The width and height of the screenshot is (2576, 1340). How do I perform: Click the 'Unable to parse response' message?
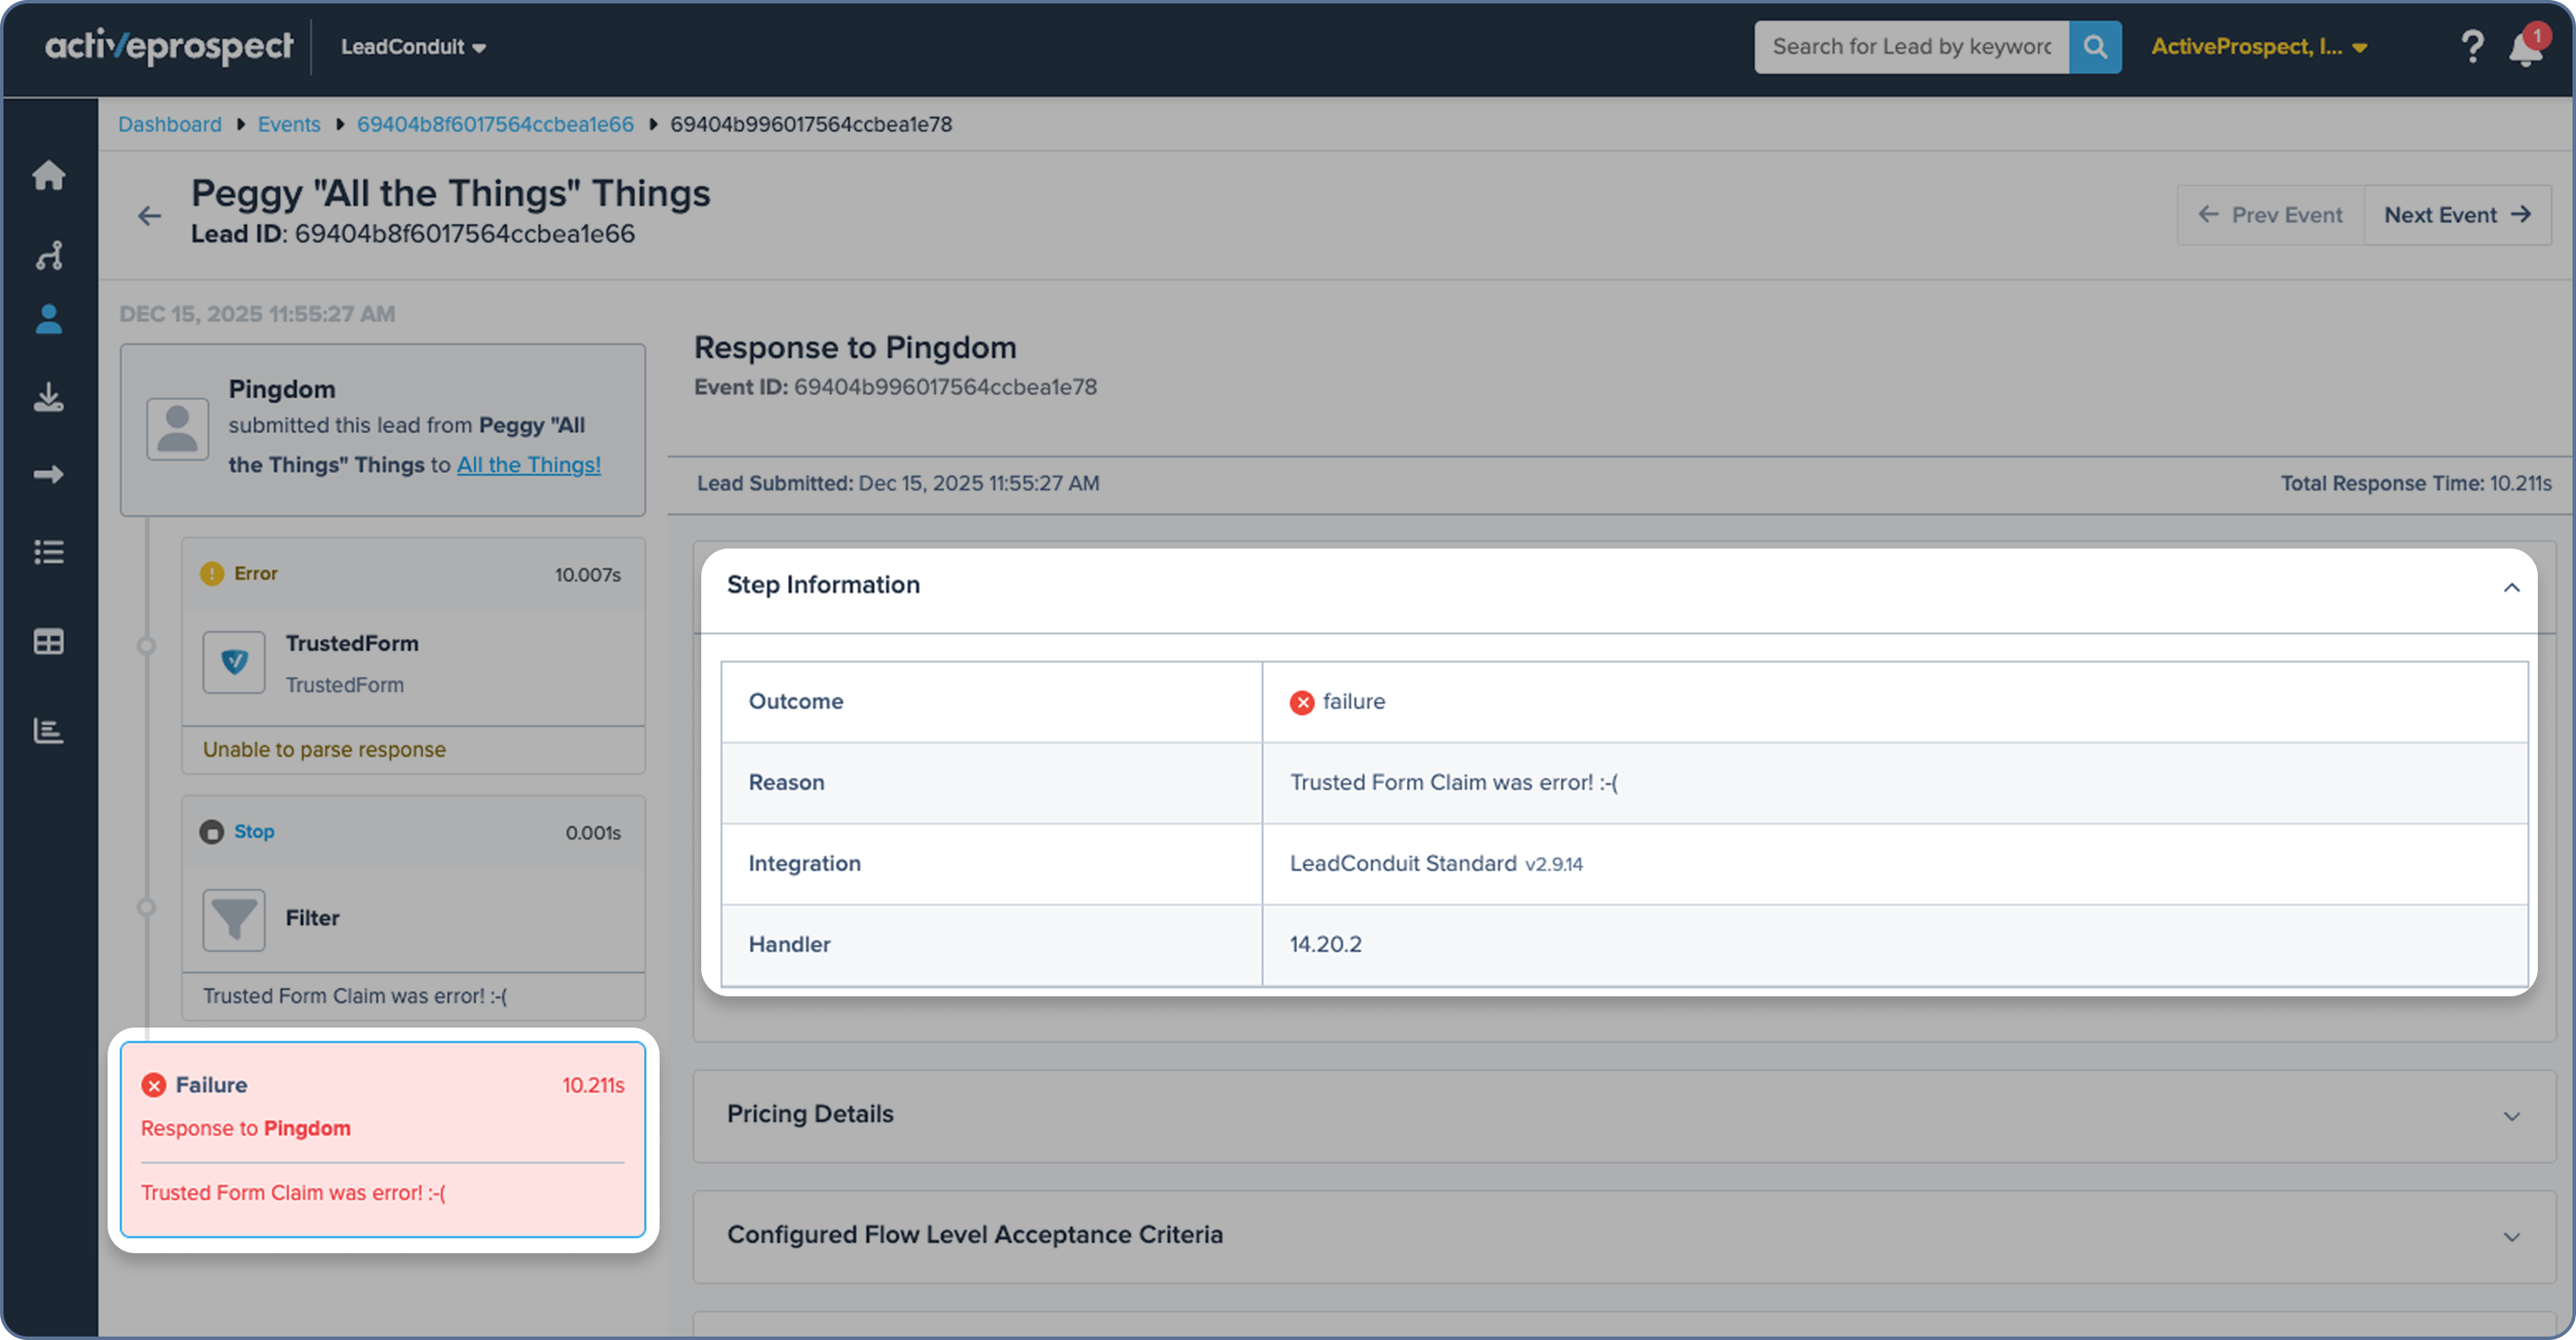coord(324,750)
